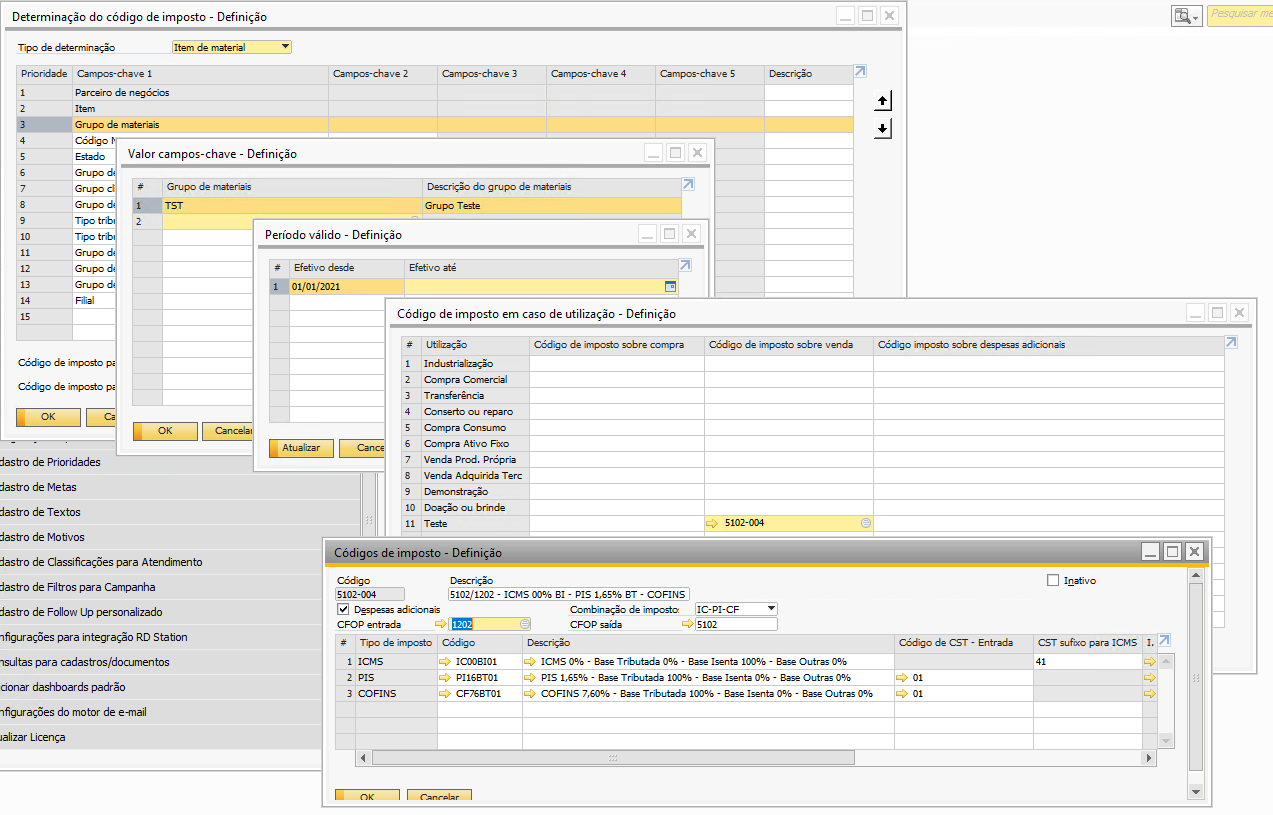The width and height of the screenshot is (1273, 815).
Task: Enable the Inativo checkbox
Action: [1052, 580]
